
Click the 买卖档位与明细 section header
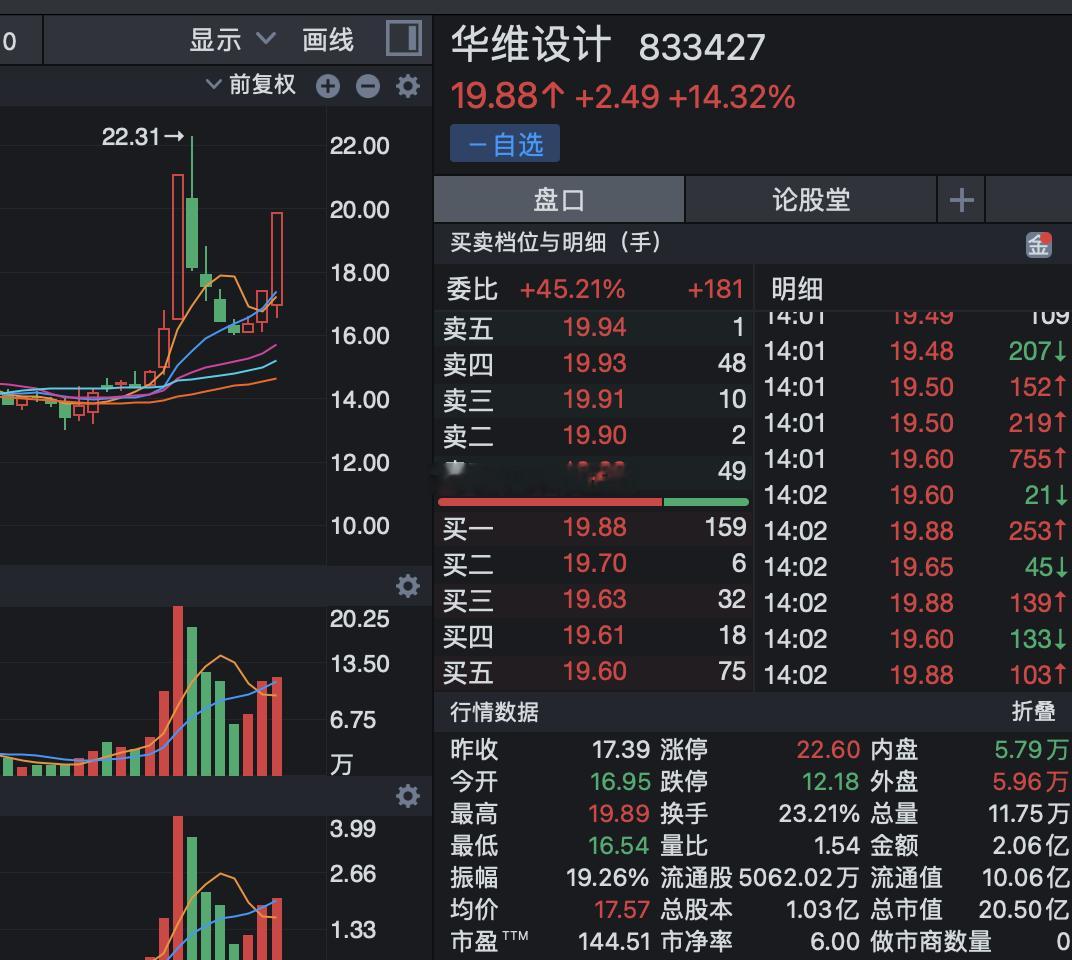tap(555, 243)
